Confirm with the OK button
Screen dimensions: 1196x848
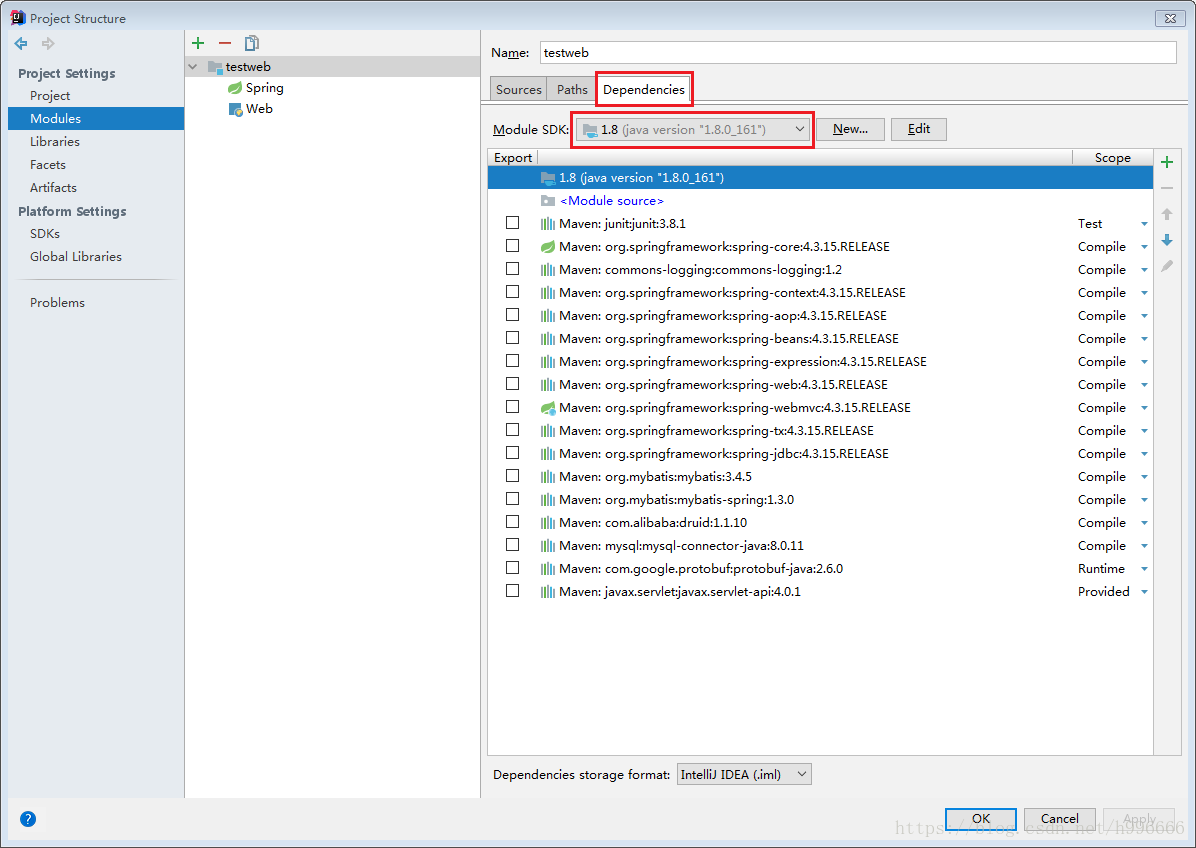[981, 818]
